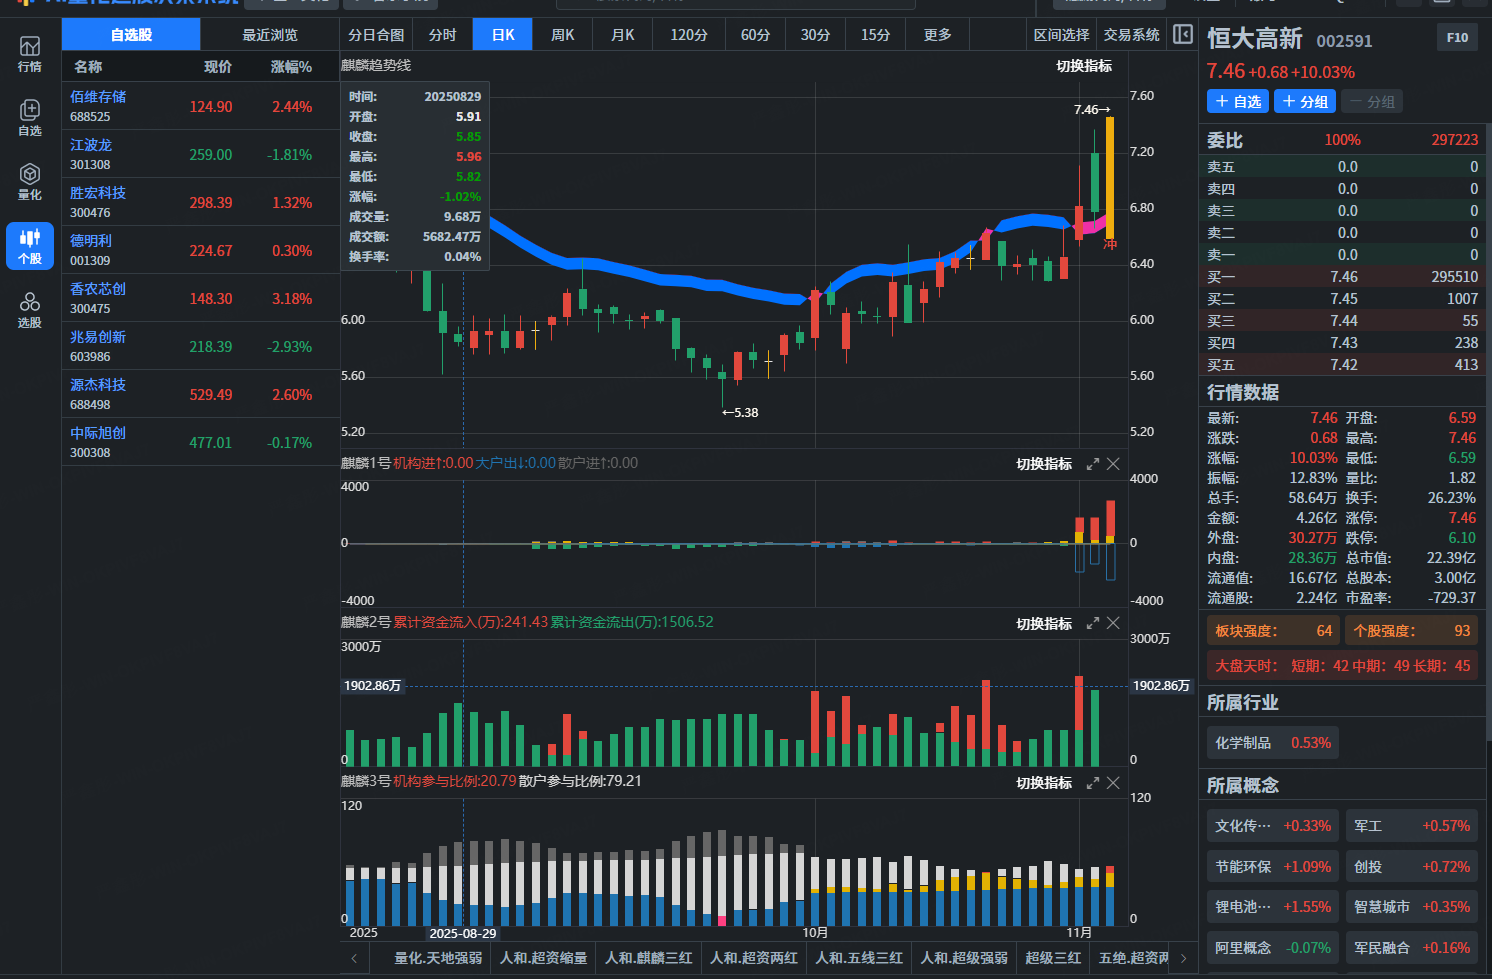This screenshot has width=1492, height=979.
Task: Close the 麒麟2号 indicator panel
Action: tap(1112, 623)
